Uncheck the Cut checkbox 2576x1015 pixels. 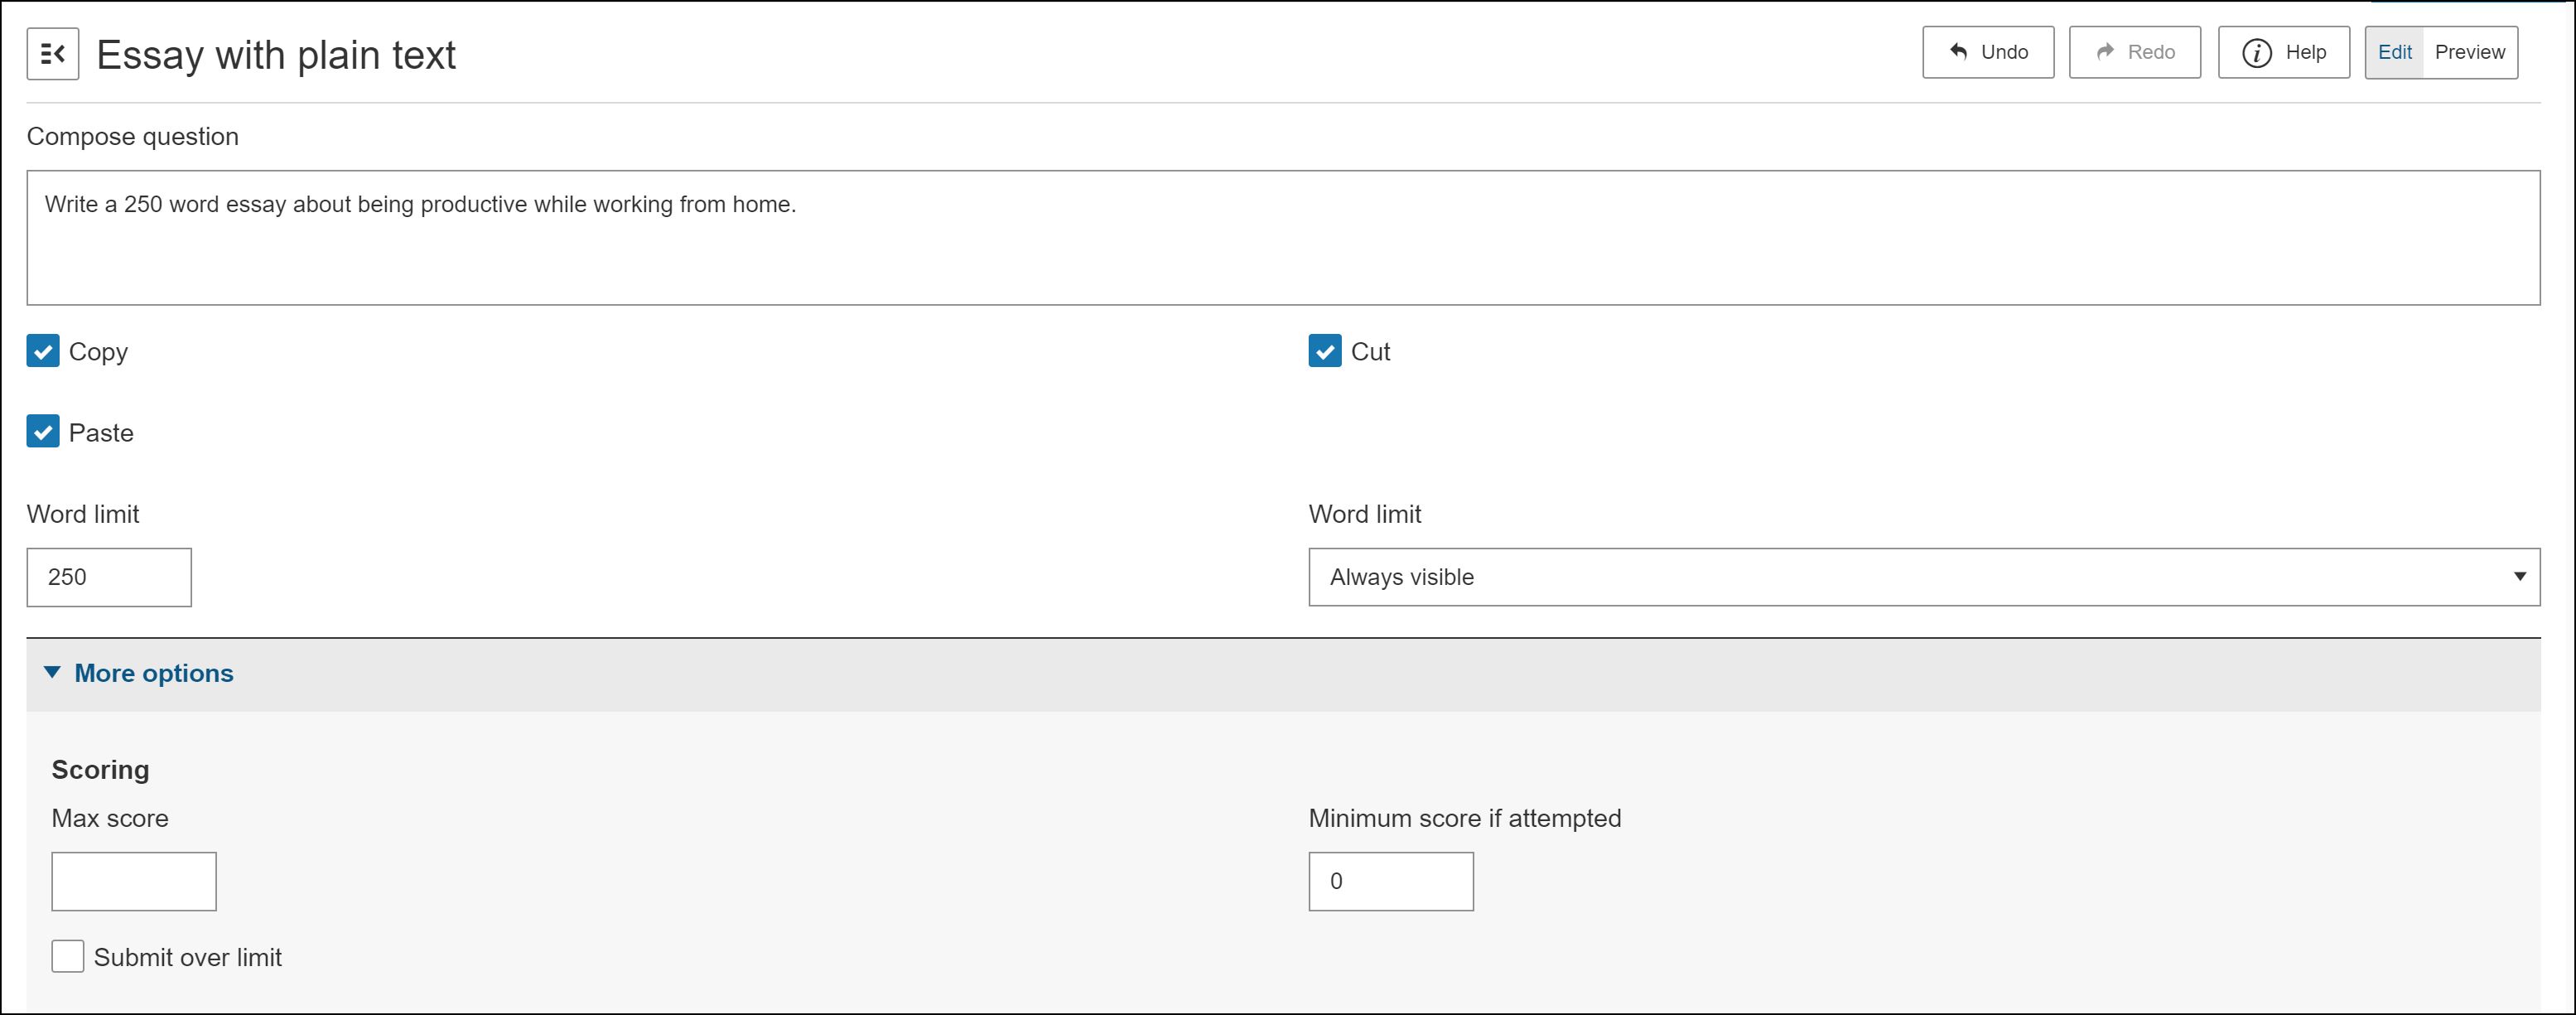[x=1324, y=351]
